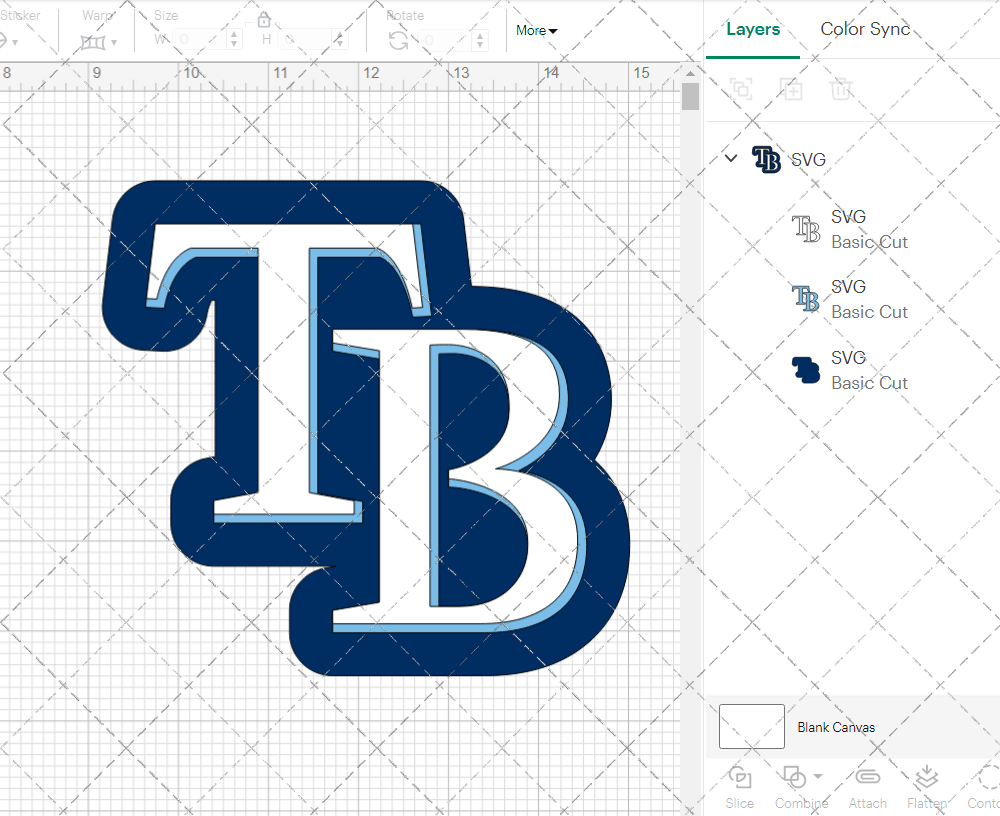Toggle the size aspect ratio lock
This screenshot has height=816, width=1000.
point(264,20)
